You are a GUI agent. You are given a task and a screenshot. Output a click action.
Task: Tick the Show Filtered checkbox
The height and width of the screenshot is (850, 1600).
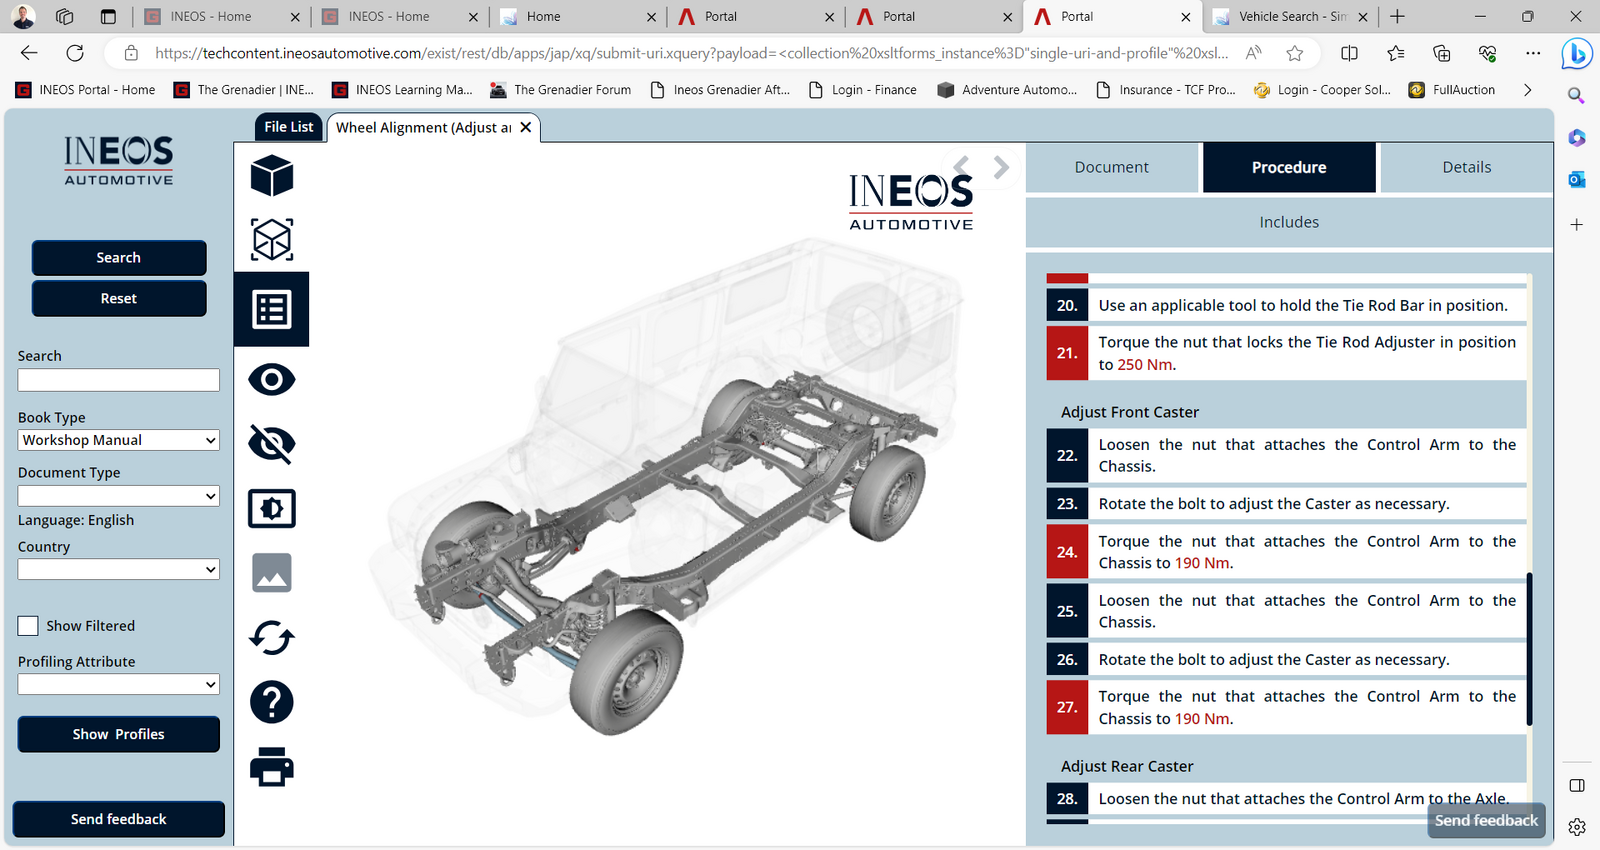[28, 626]
